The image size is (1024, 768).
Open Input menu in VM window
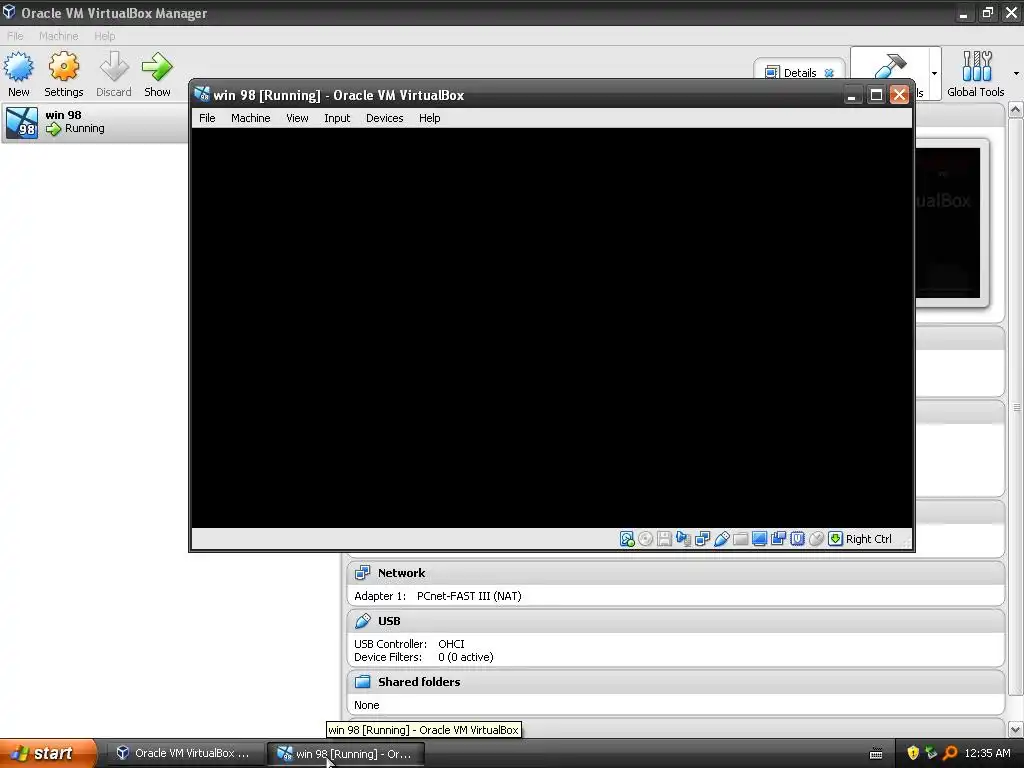coord(337,118)
